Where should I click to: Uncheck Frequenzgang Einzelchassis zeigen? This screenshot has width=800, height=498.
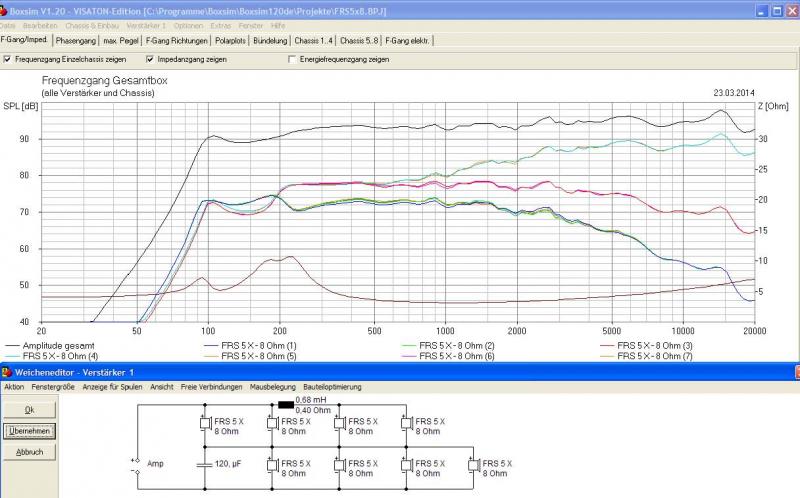tap(8, 60)
